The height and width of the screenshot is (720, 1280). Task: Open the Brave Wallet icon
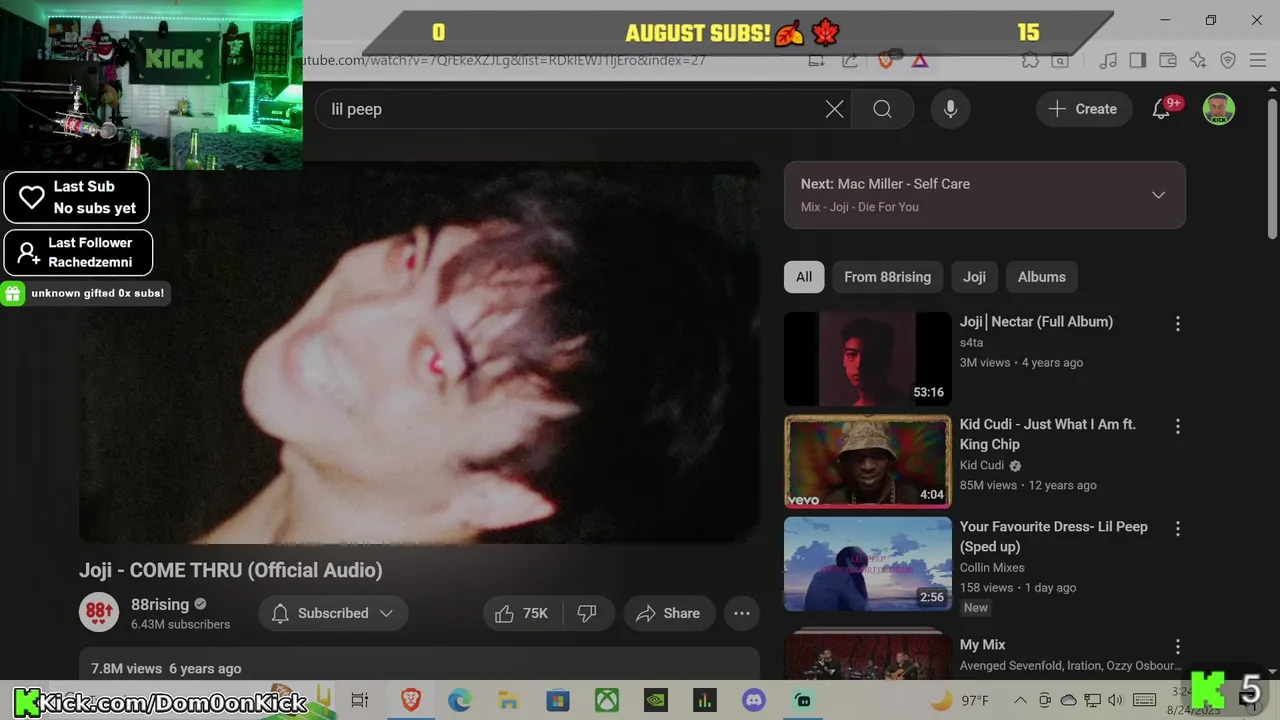point(1167,60)
